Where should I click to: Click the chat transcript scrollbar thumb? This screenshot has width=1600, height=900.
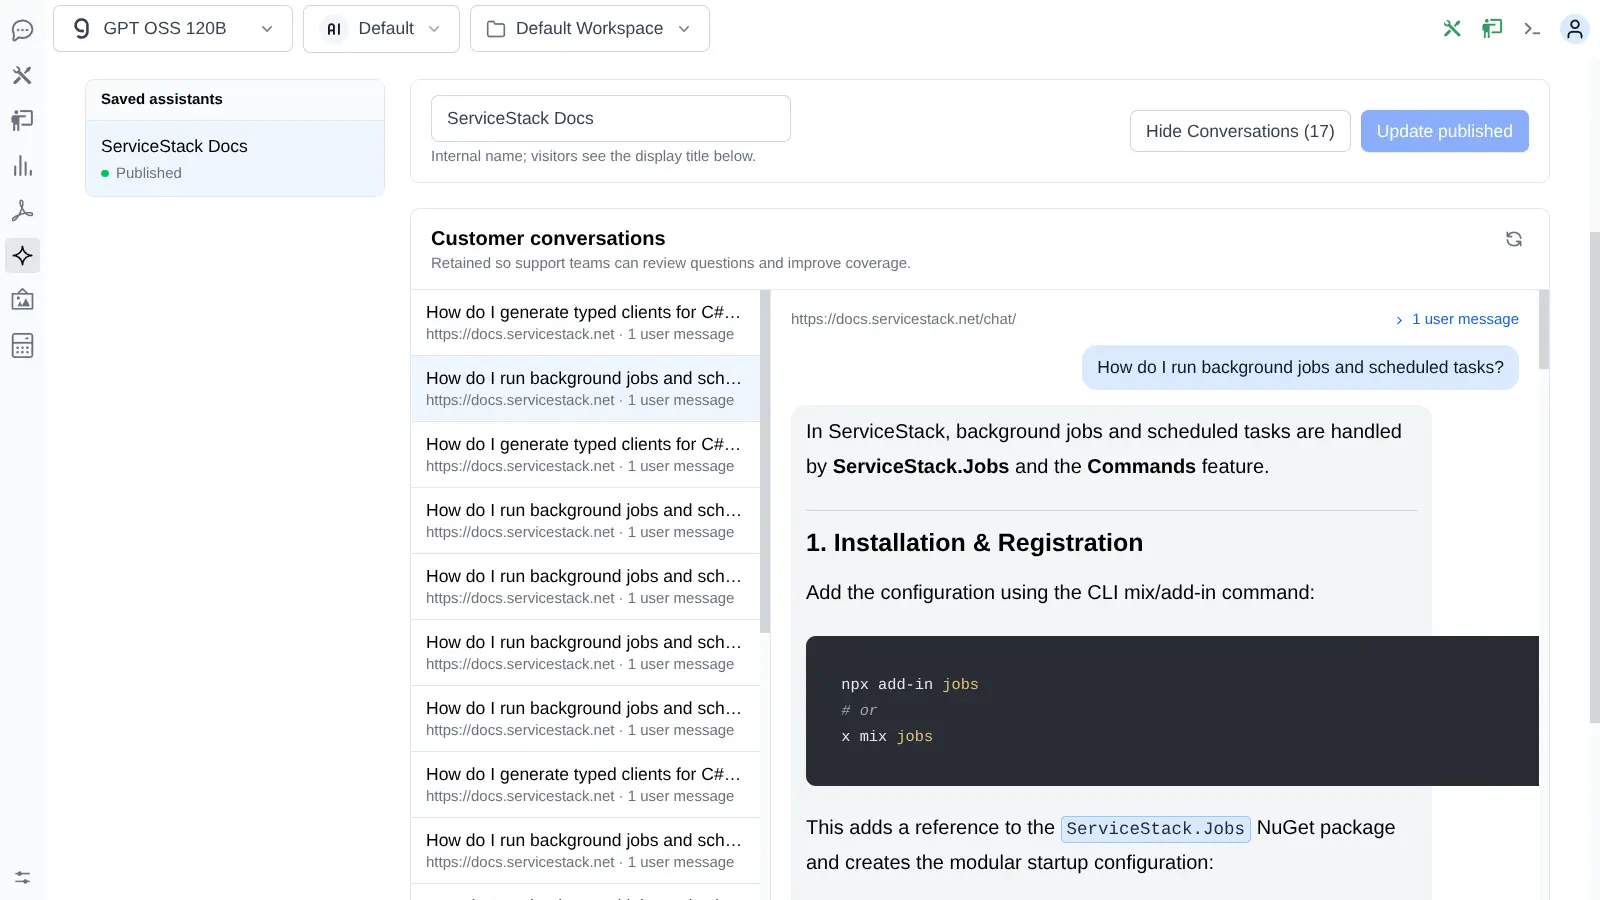pos(1544,330)
